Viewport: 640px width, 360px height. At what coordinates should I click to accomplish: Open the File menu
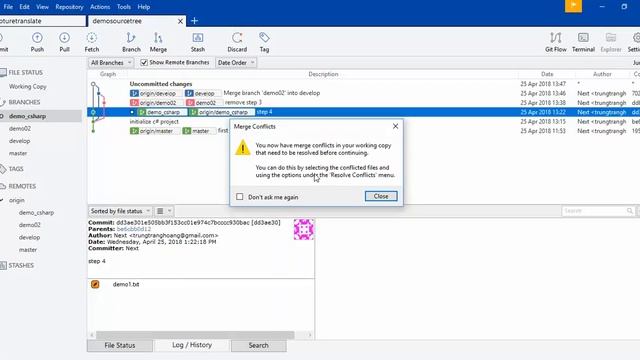pyautogui.click(x=8, y=7)
